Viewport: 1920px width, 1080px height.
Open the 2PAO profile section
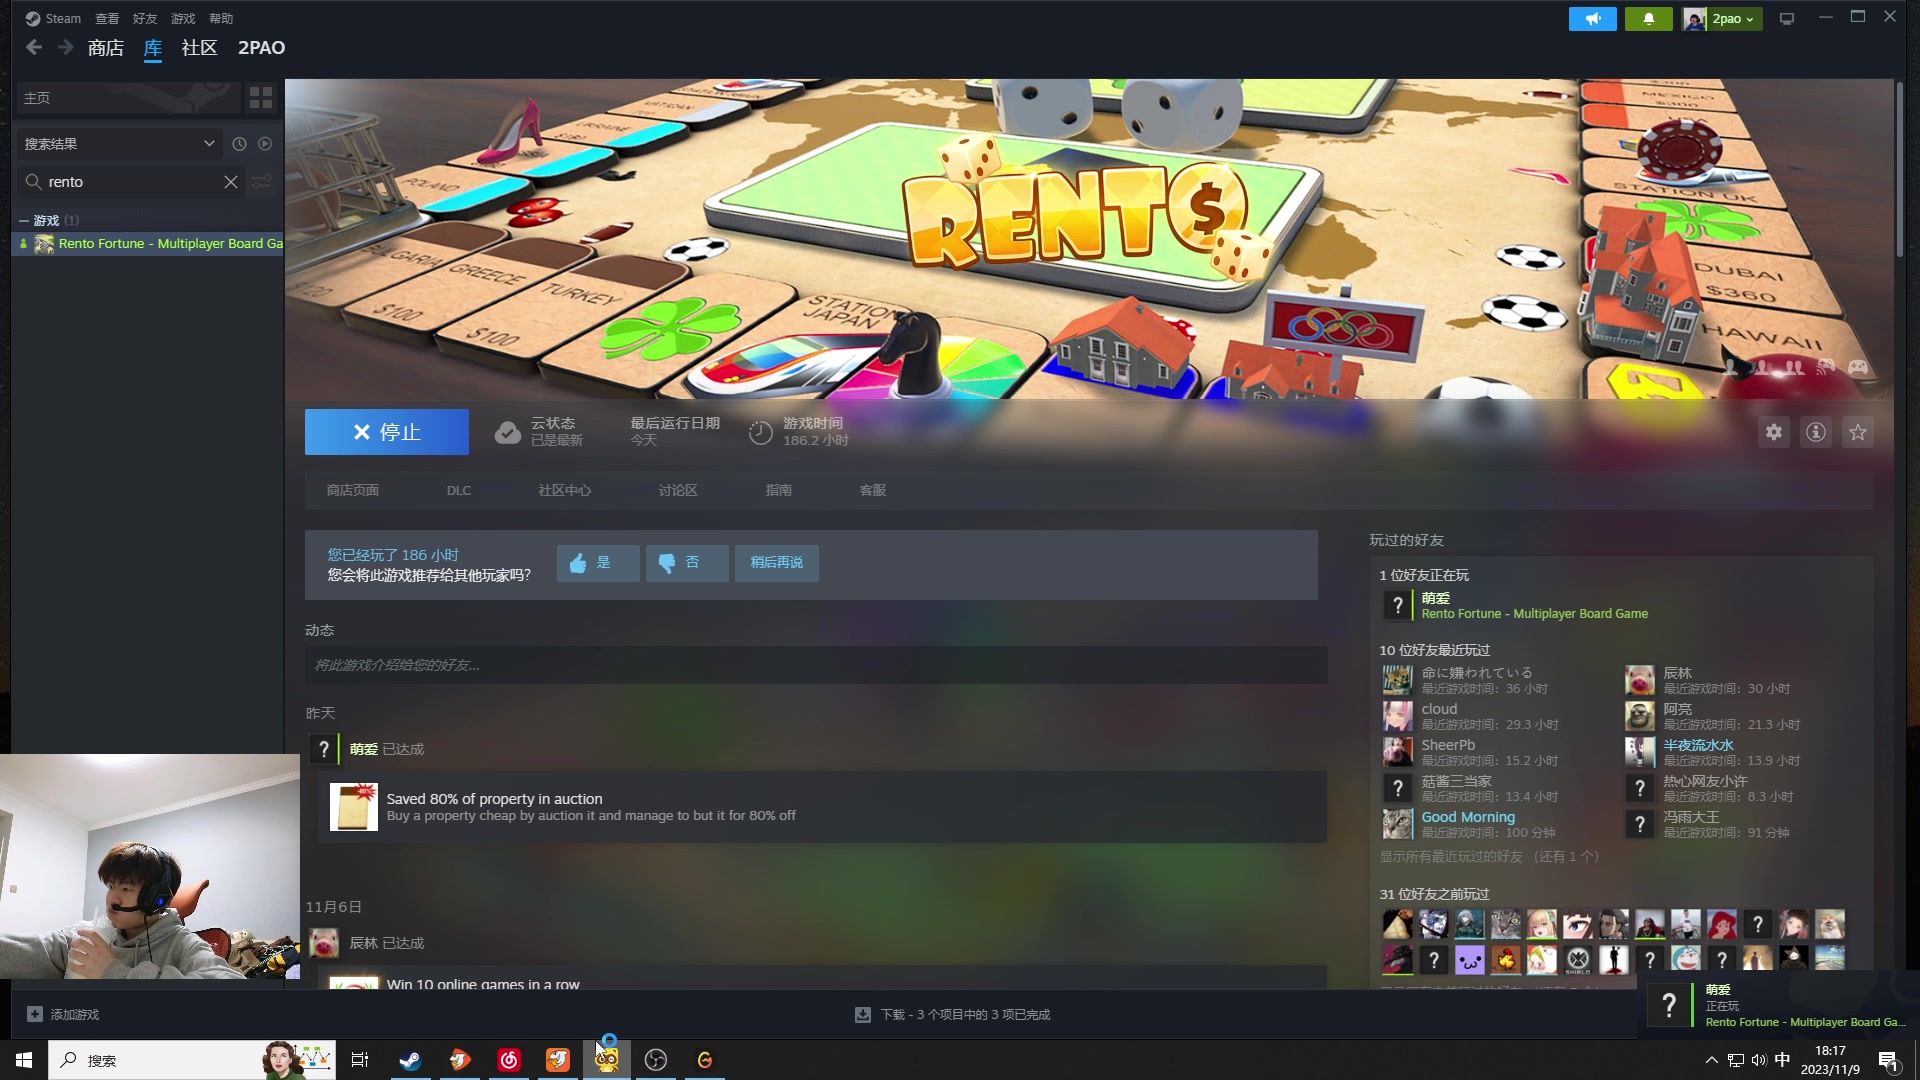pos(261,48)
